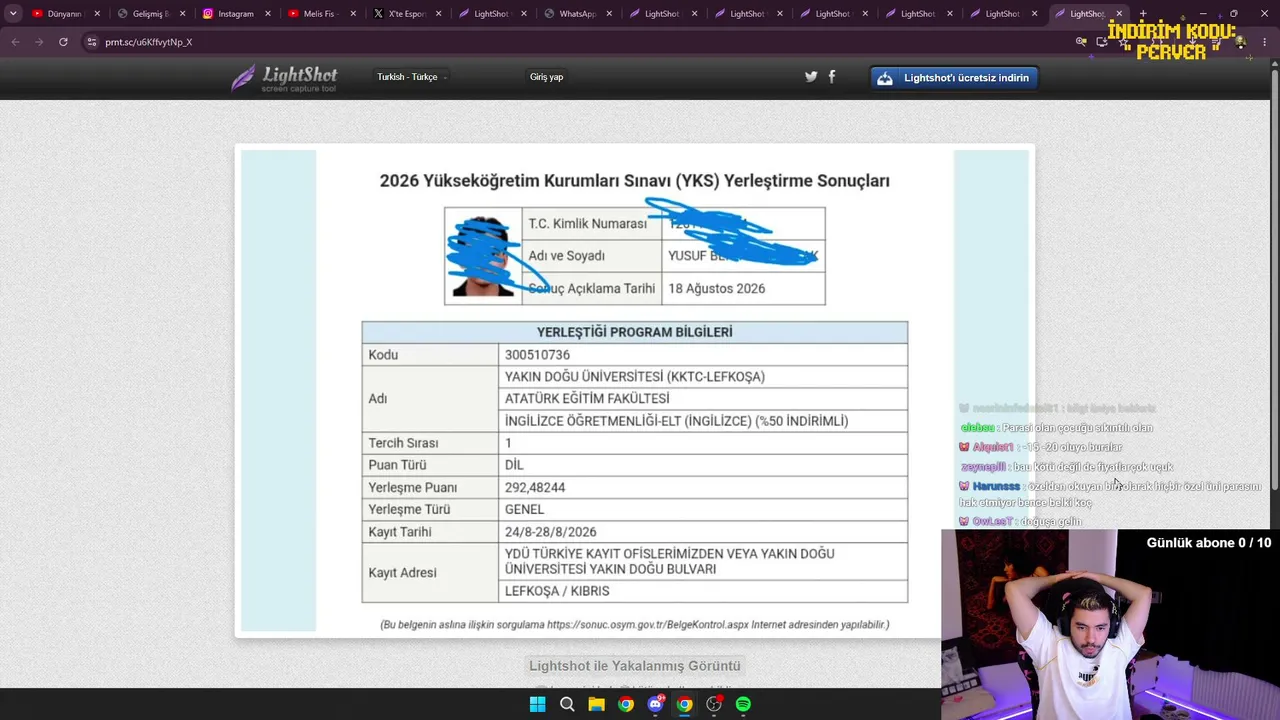
Task: Click the YERLEŞTİĞİ PROGRAM BİLGİLERİ header
Action: [x=635, y=332]
